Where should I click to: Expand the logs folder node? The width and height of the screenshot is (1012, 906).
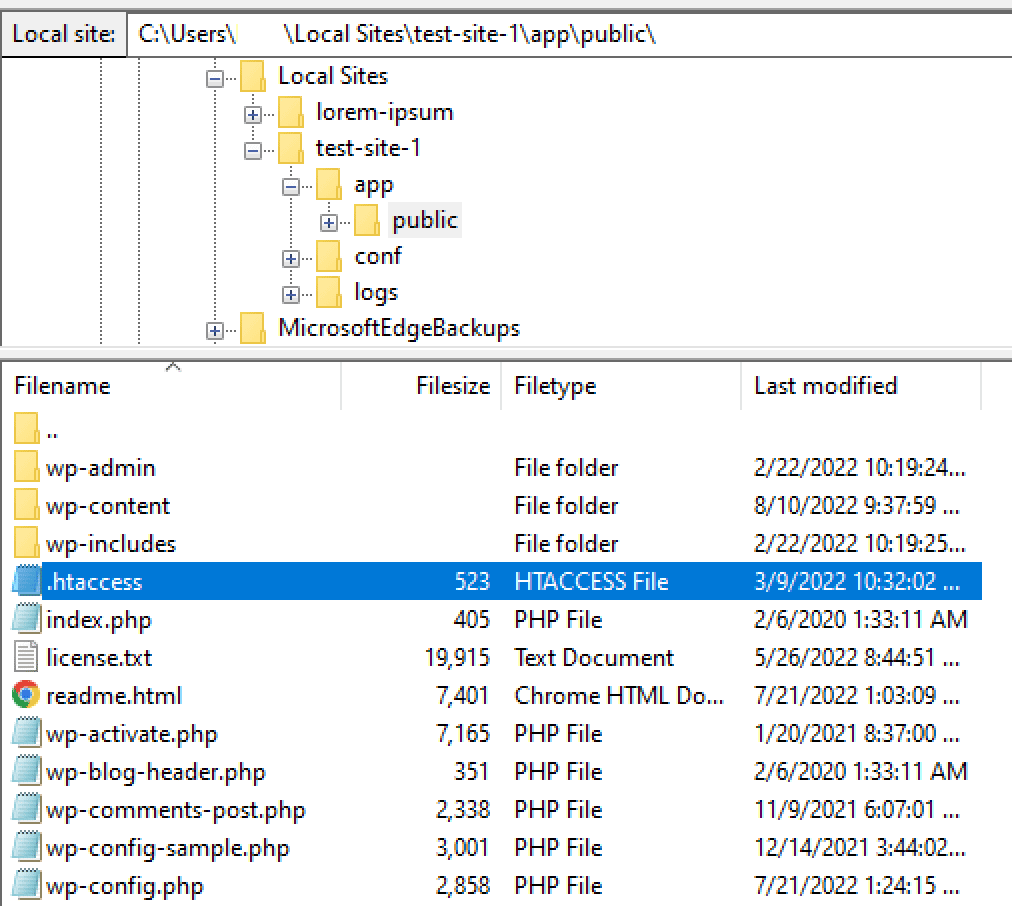291,292
